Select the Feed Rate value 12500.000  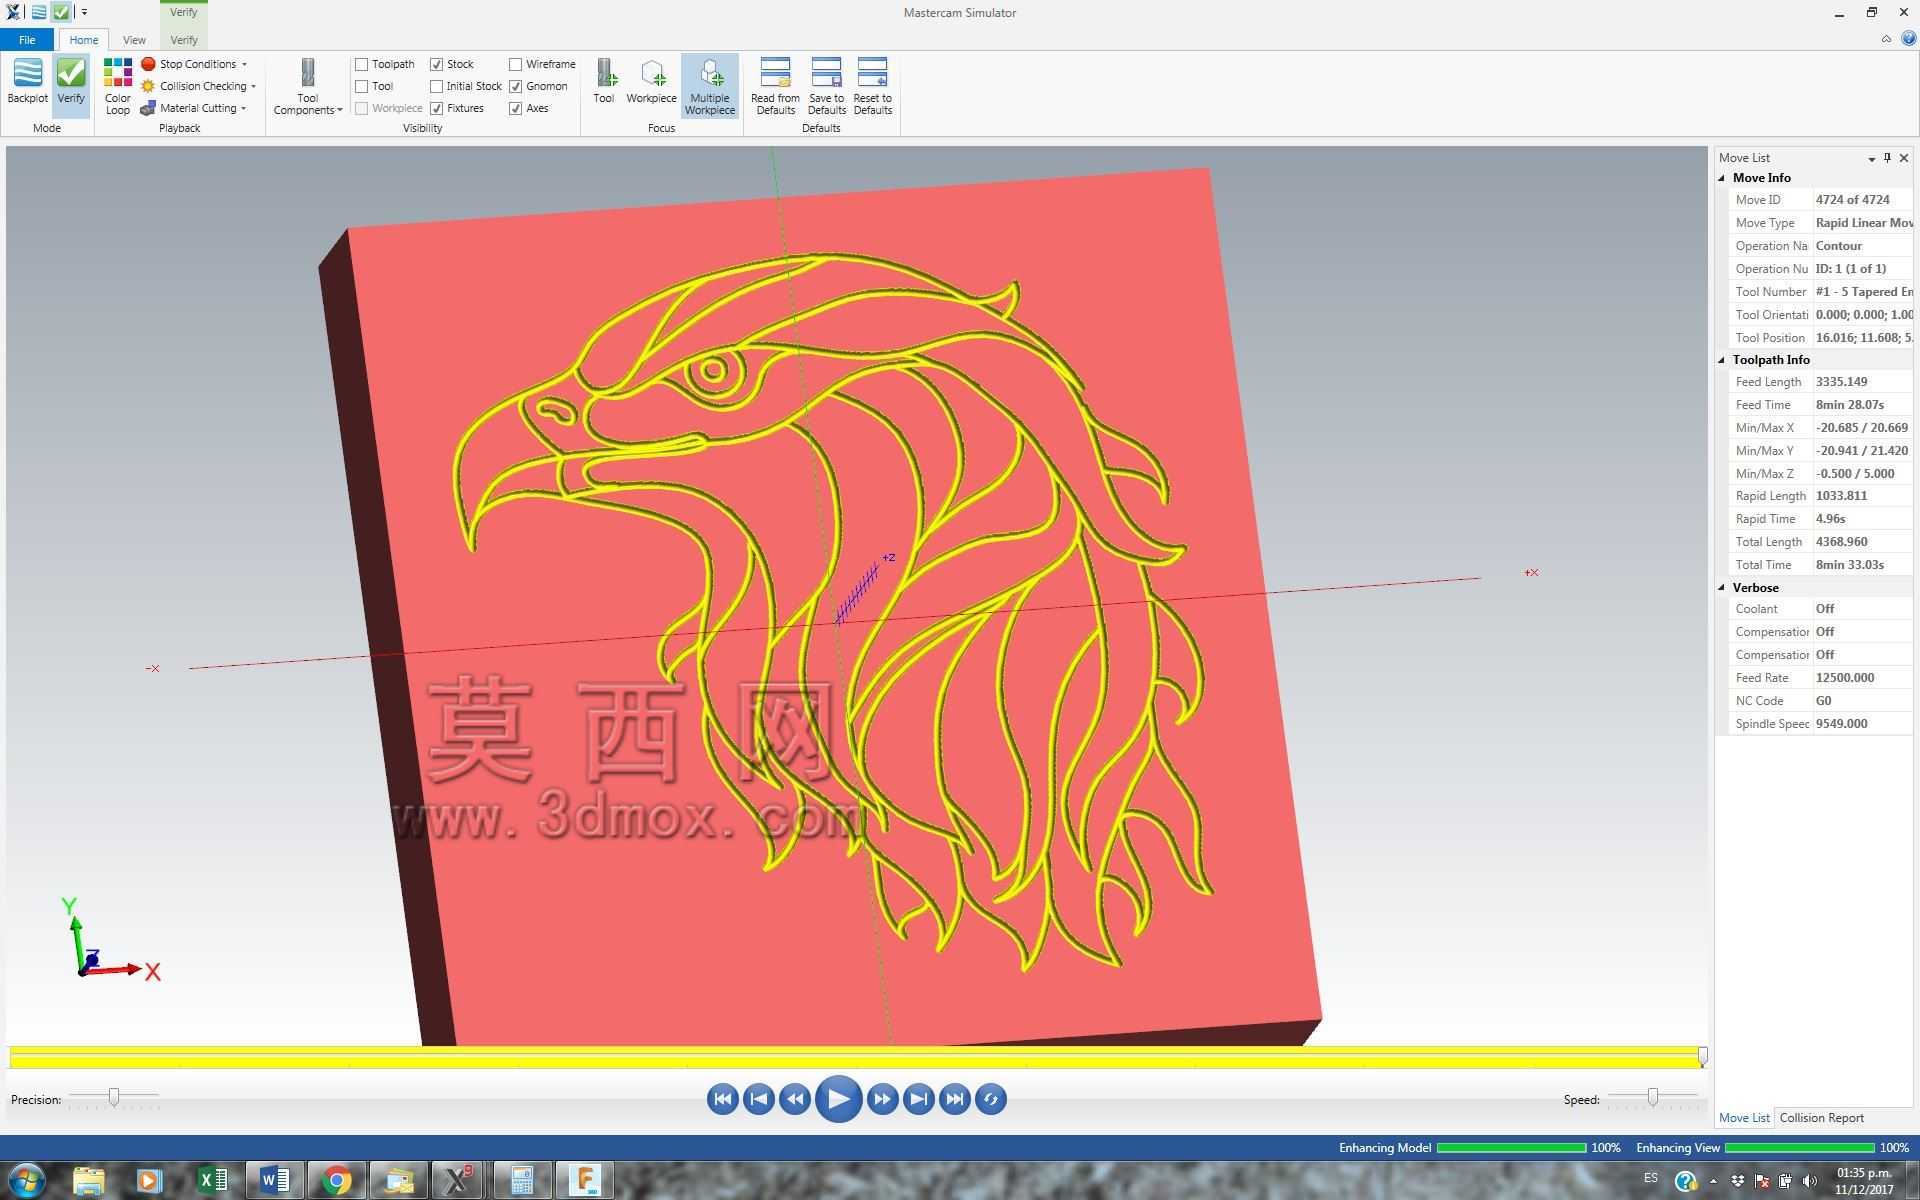coord(1845,678)
